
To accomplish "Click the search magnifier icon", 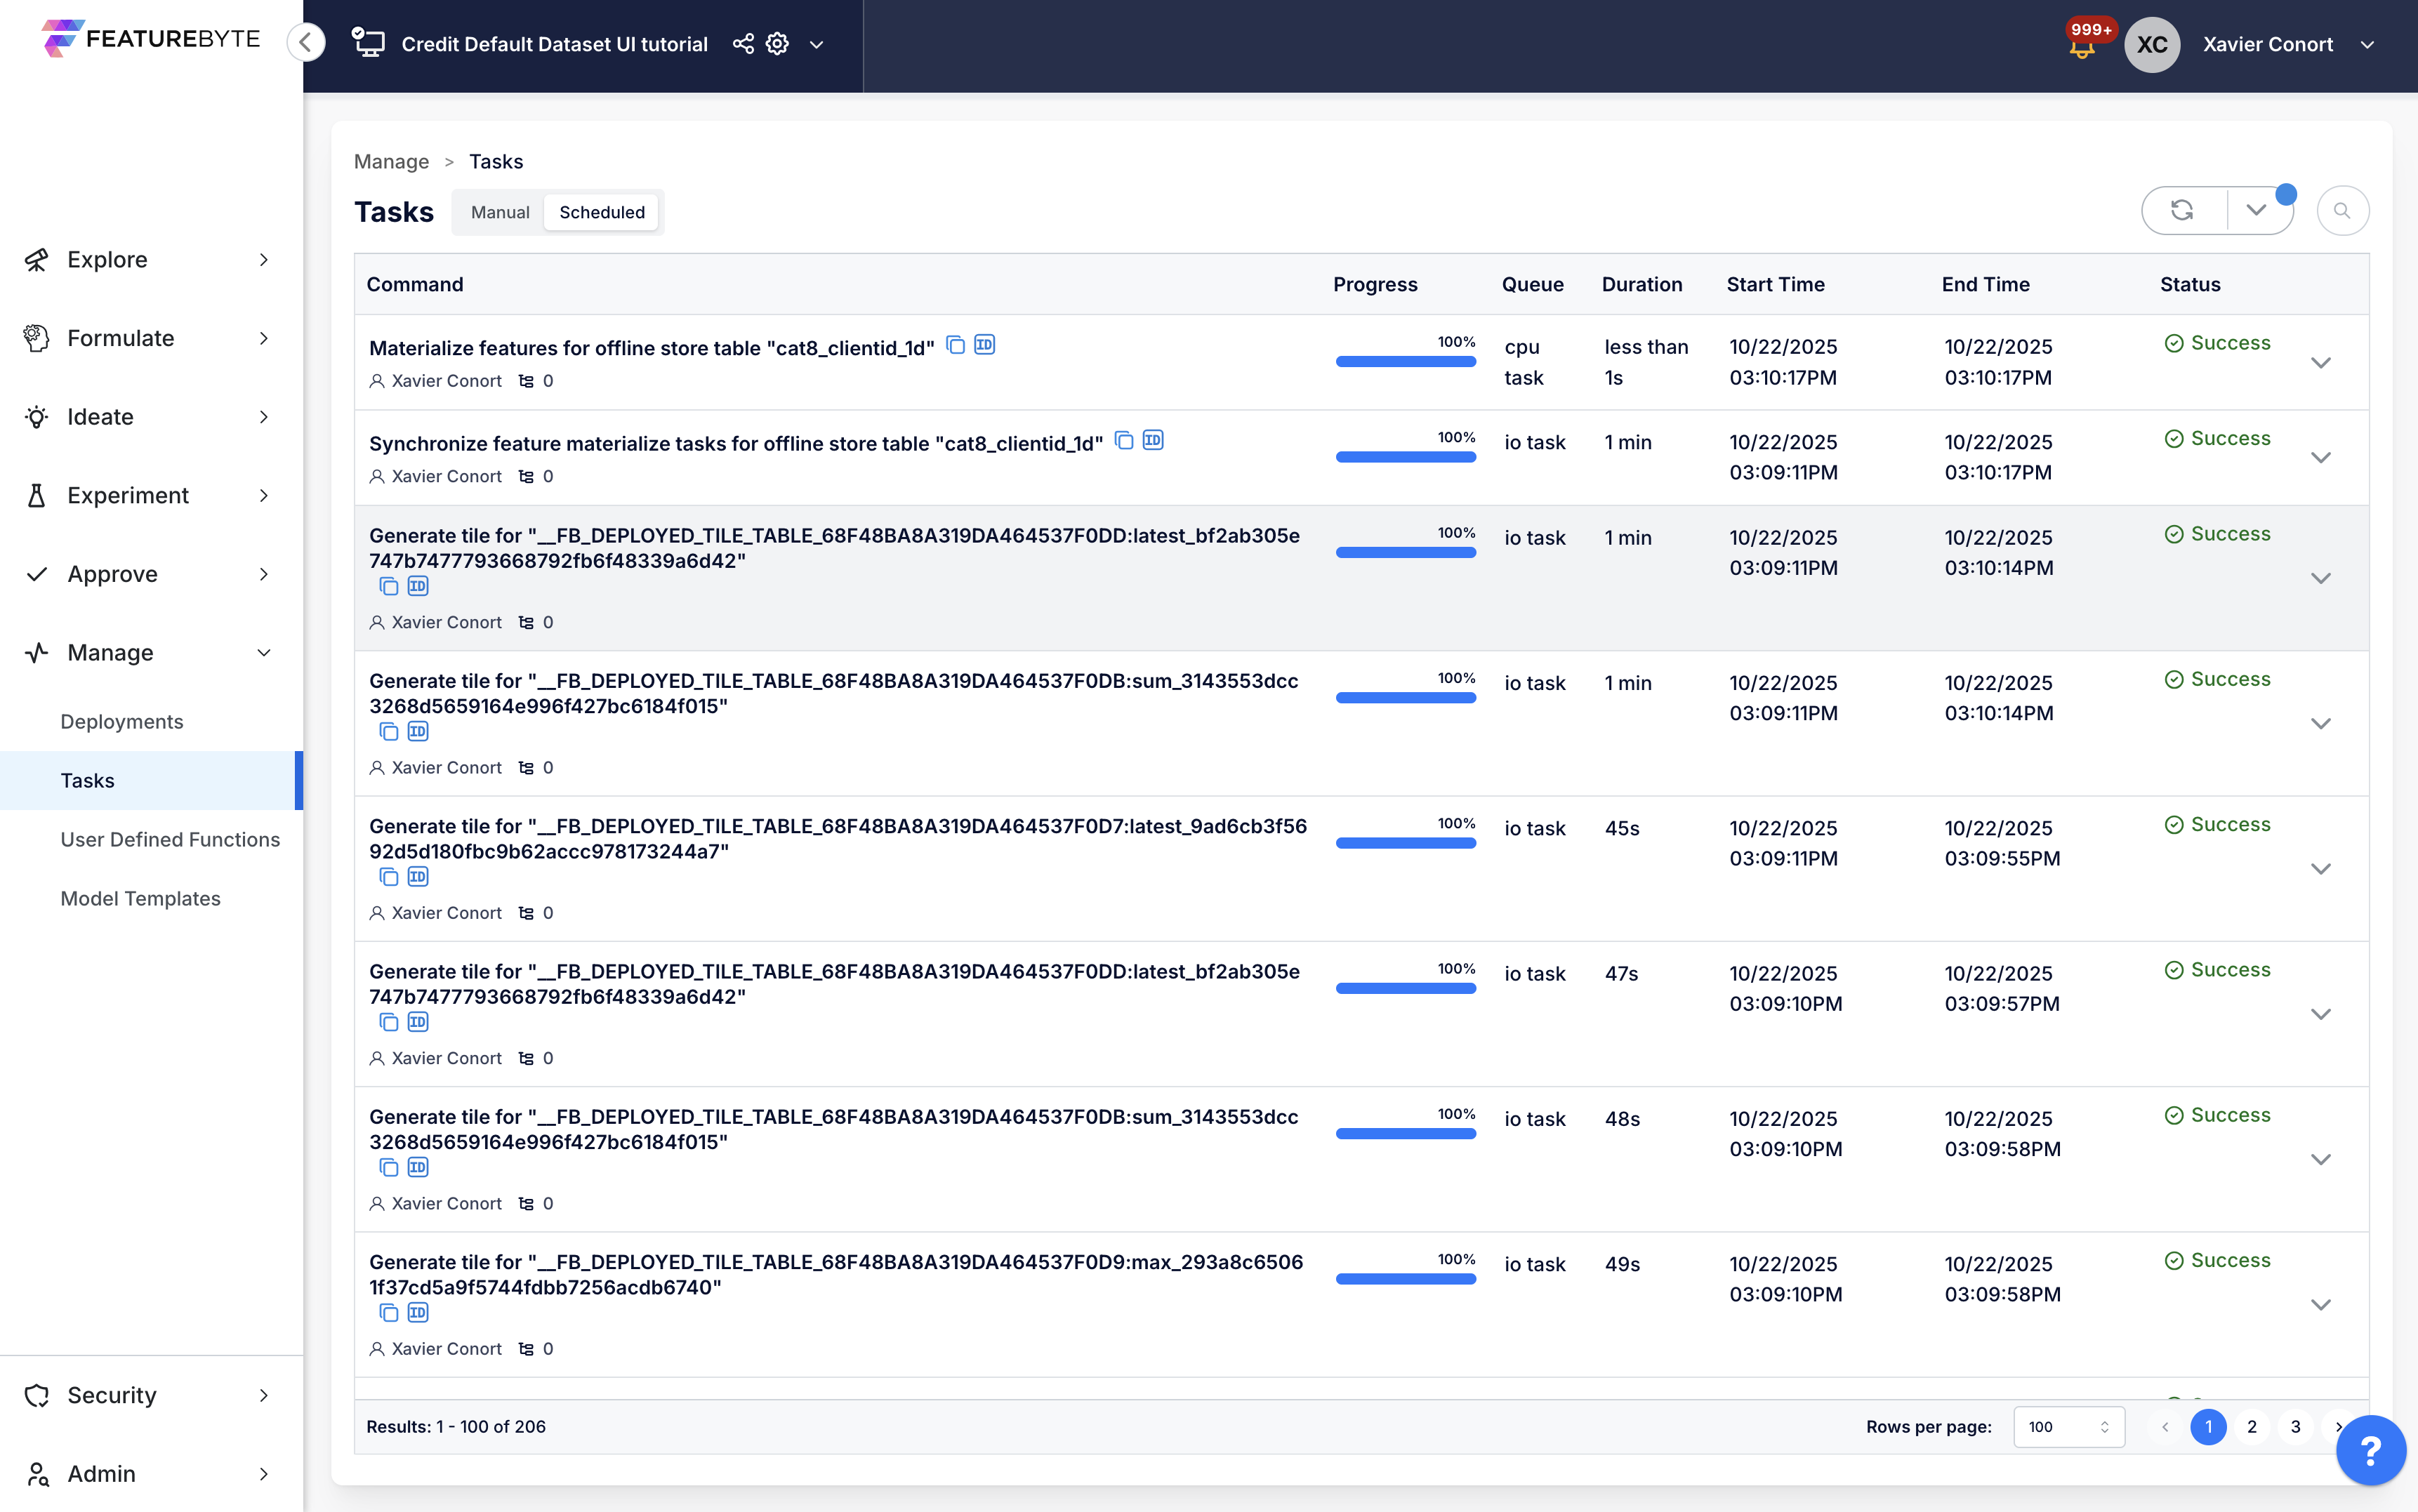I will 2342,210.
